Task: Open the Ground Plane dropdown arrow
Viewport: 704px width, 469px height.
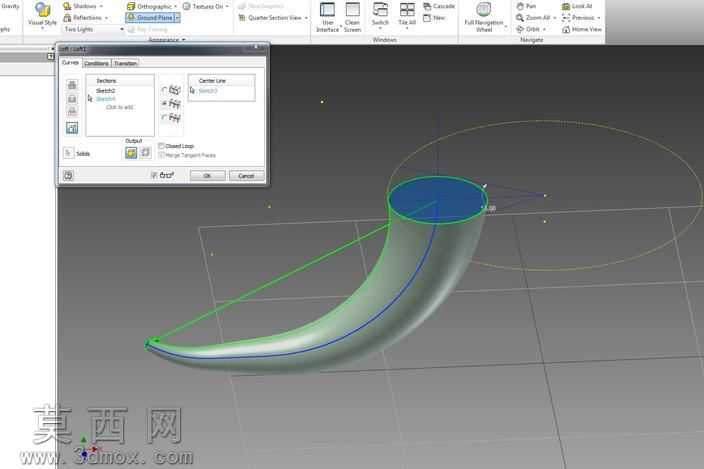Action: click(x=177, y=18)
